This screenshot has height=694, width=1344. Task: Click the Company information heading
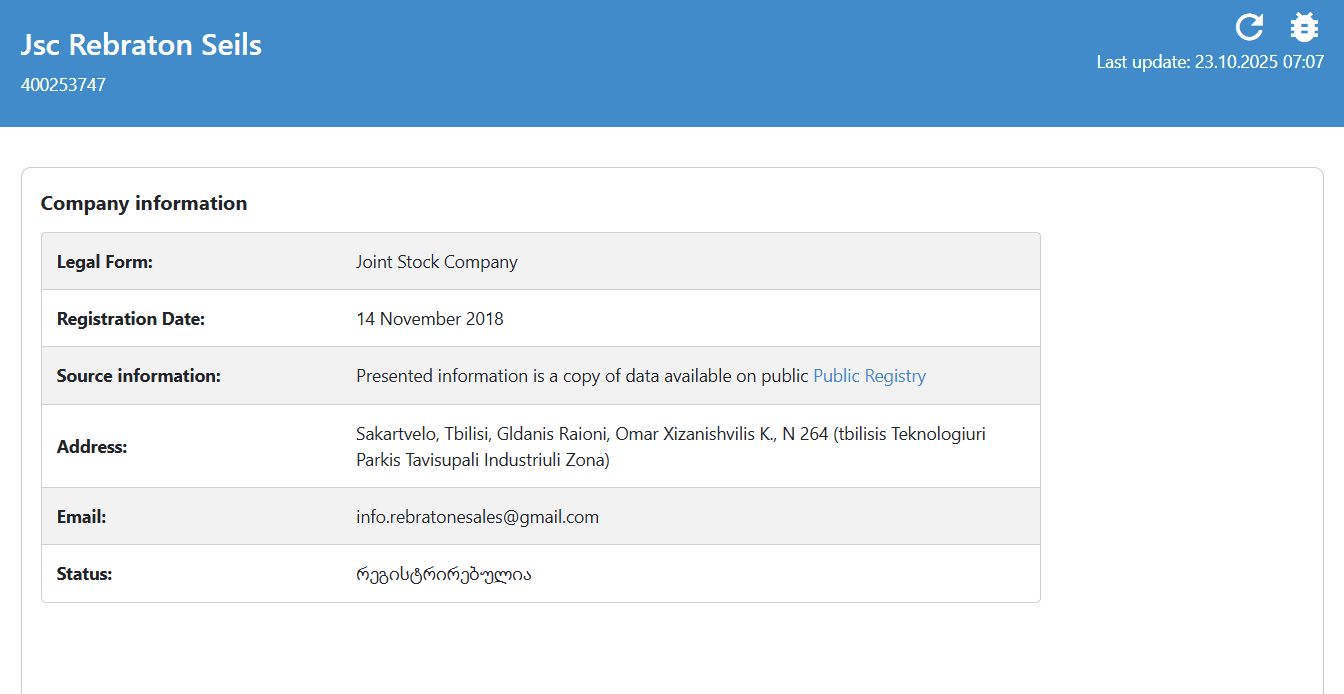[x=144, y=203]
